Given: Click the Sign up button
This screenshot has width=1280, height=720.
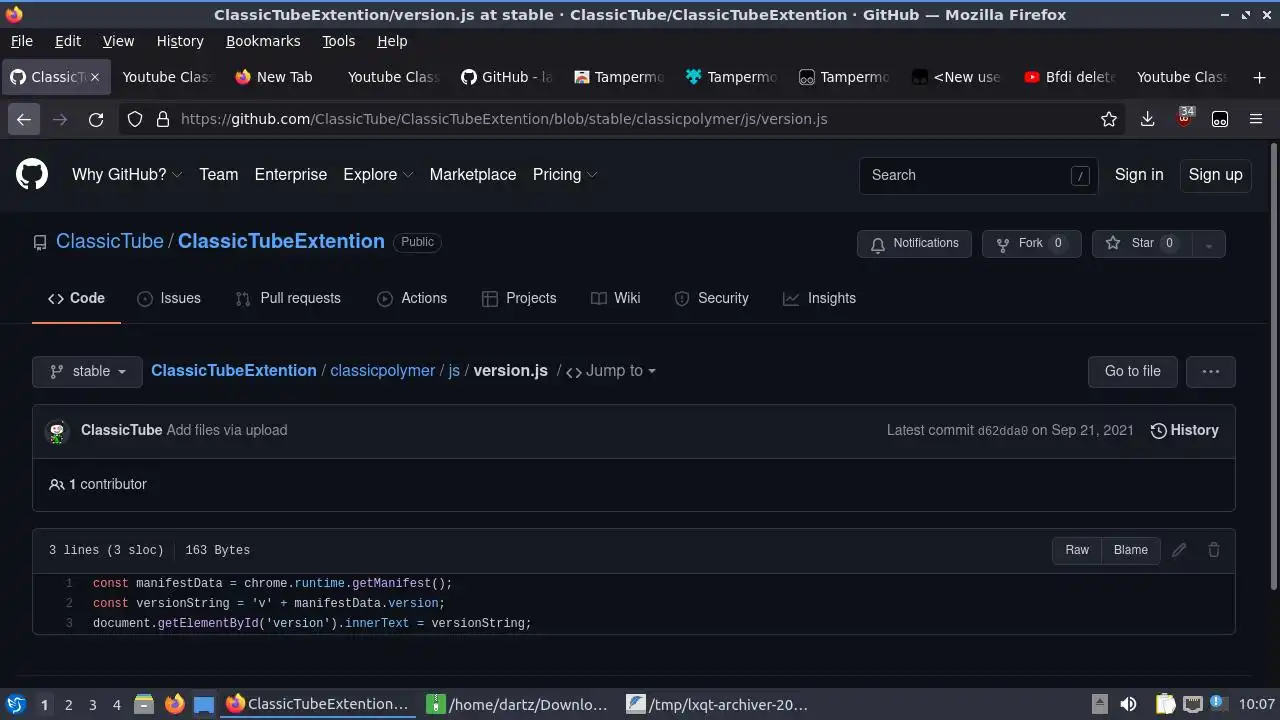Looking at the screenshot, I should (1215, 175).
